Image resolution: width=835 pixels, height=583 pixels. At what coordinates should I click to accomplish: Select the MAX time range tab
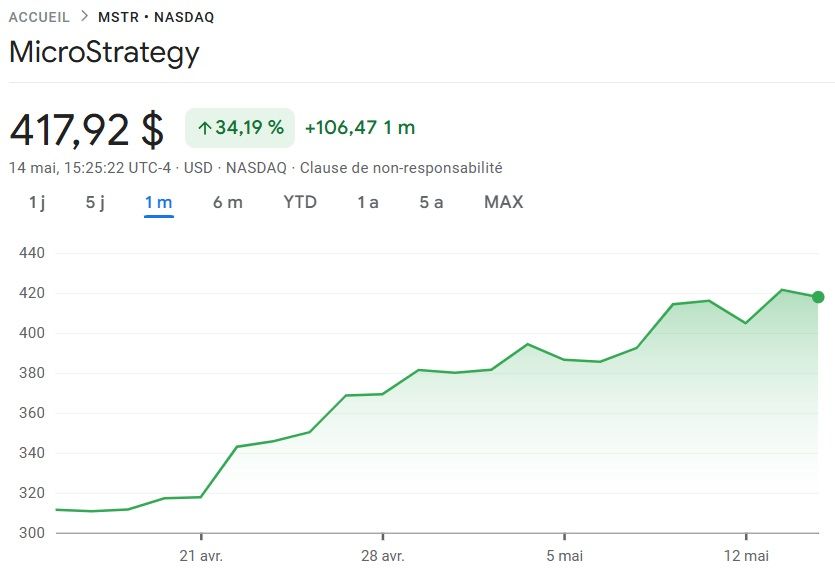(503, 202)
